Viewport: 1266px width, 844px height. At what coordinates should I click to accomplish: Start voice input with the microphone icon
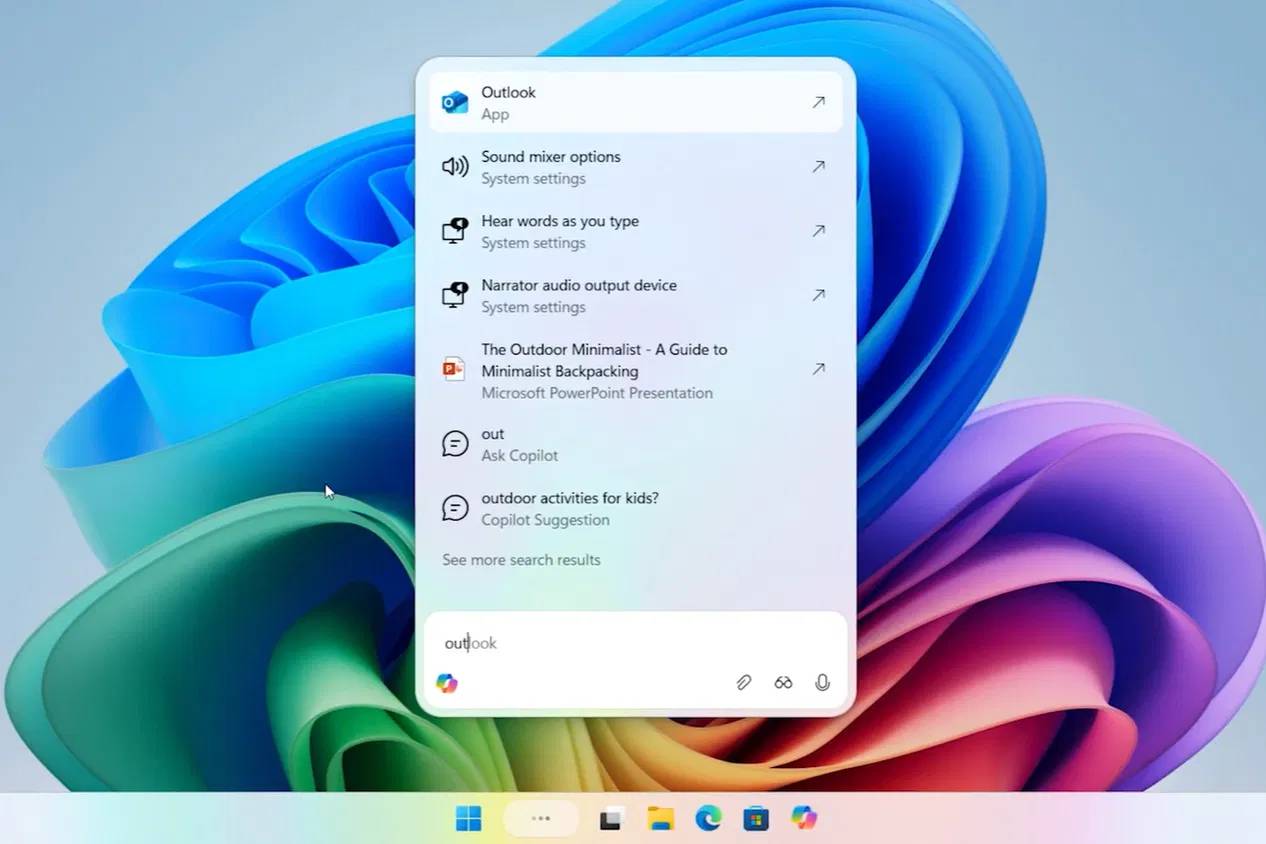[822, 682]
